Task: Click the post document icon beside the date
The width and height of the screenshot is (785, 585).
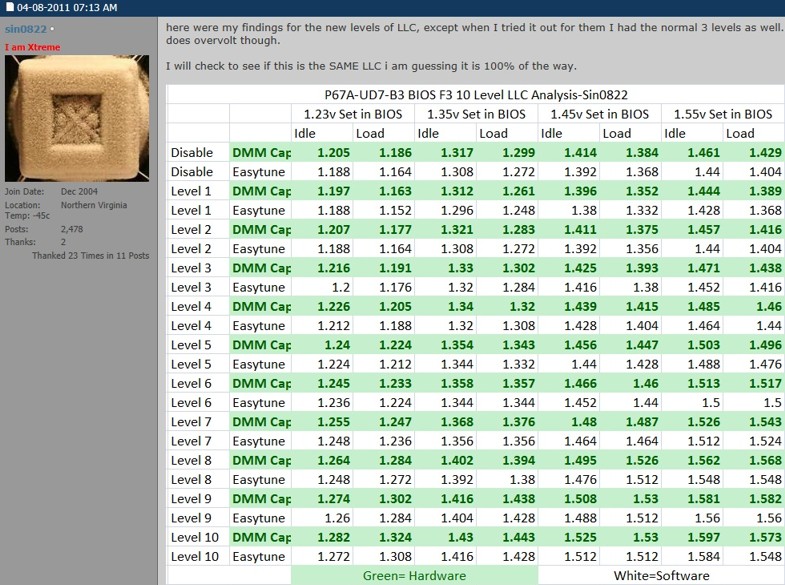Action: click(x=10, y=7)
